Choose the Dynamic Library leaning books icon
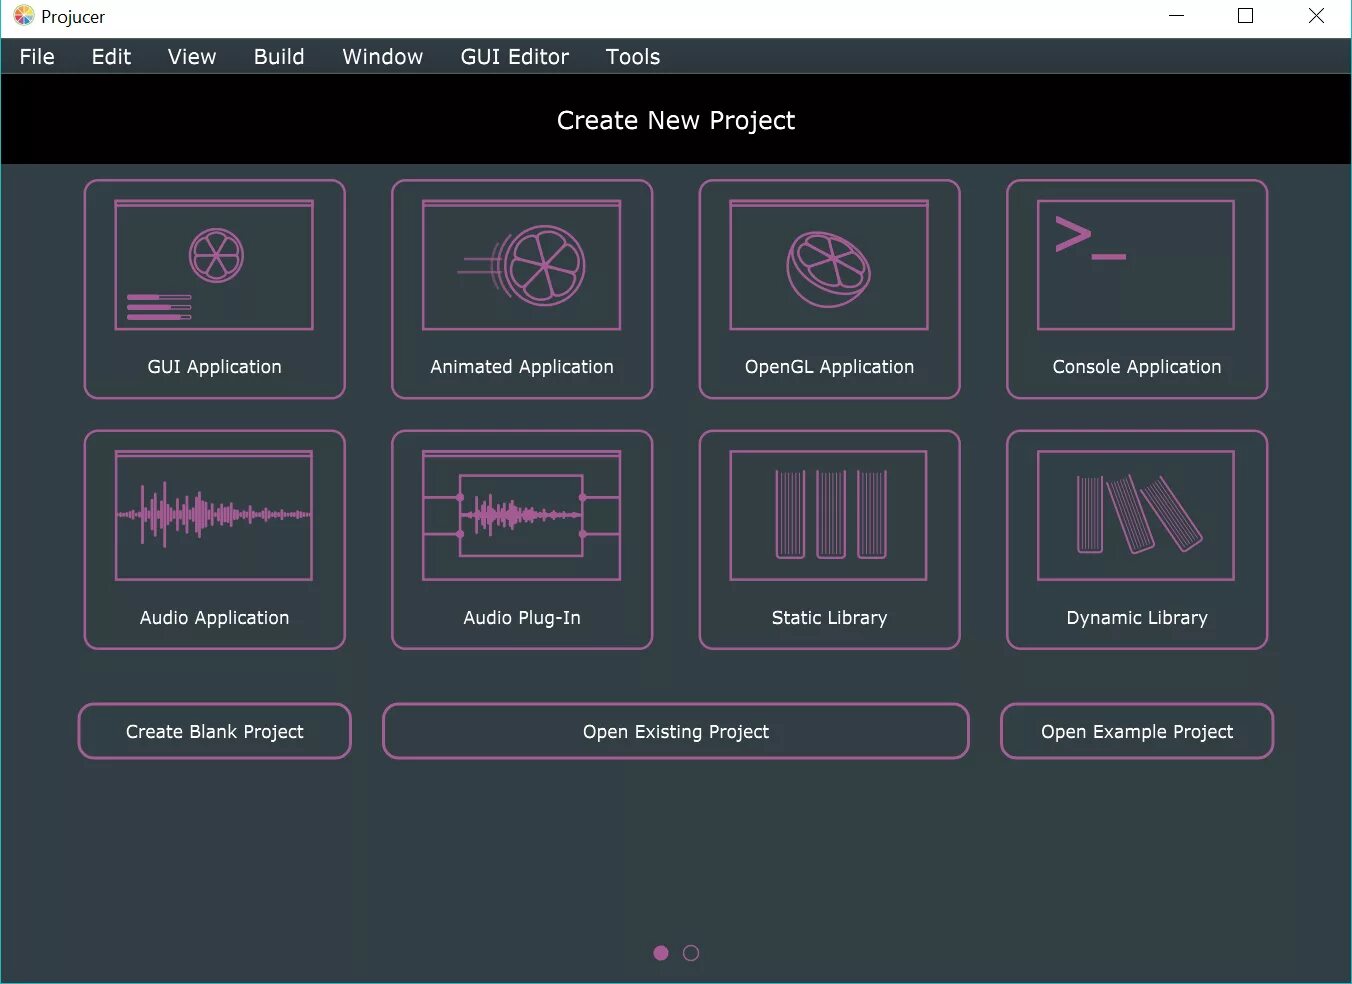The image size is (1352, 984). click(1136, 515)
